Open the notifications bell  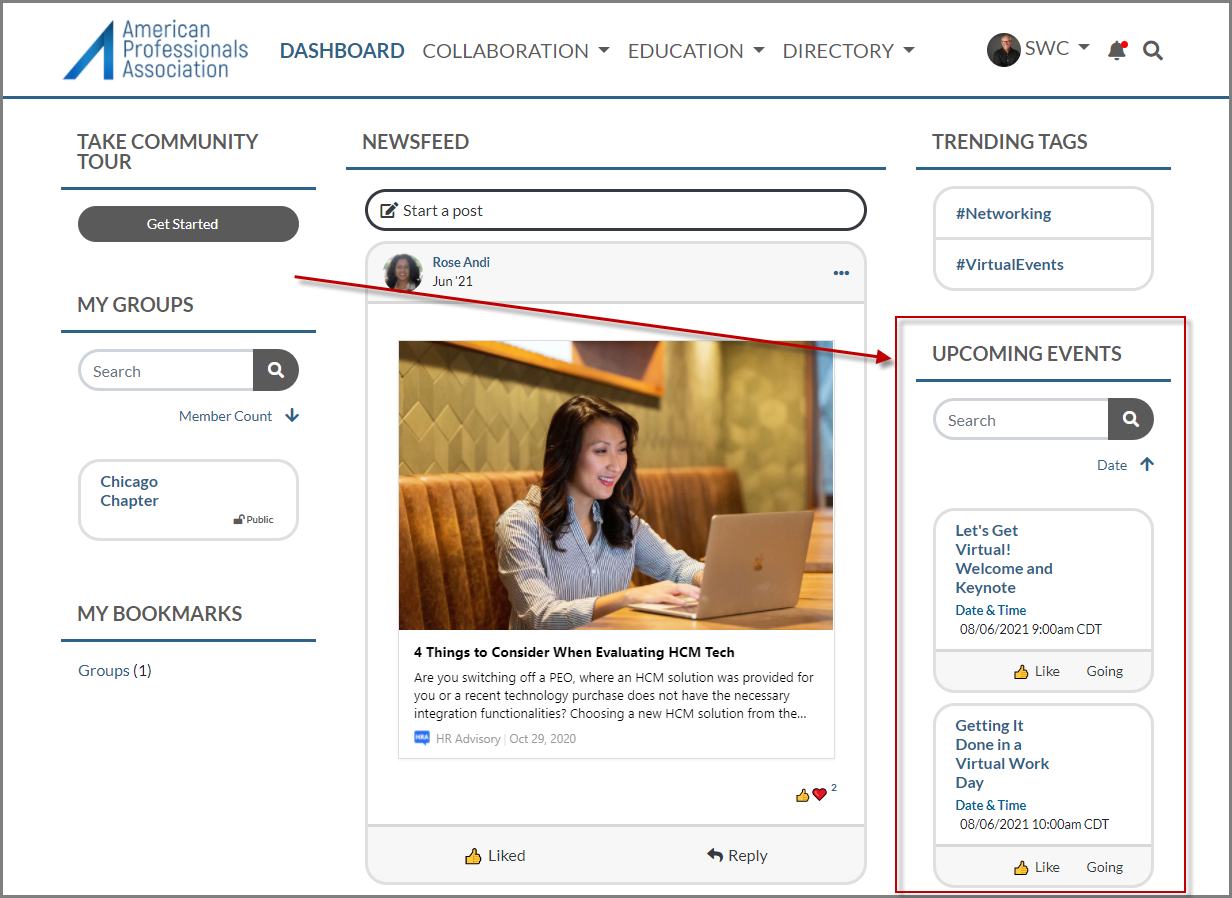pos(1117,50)
